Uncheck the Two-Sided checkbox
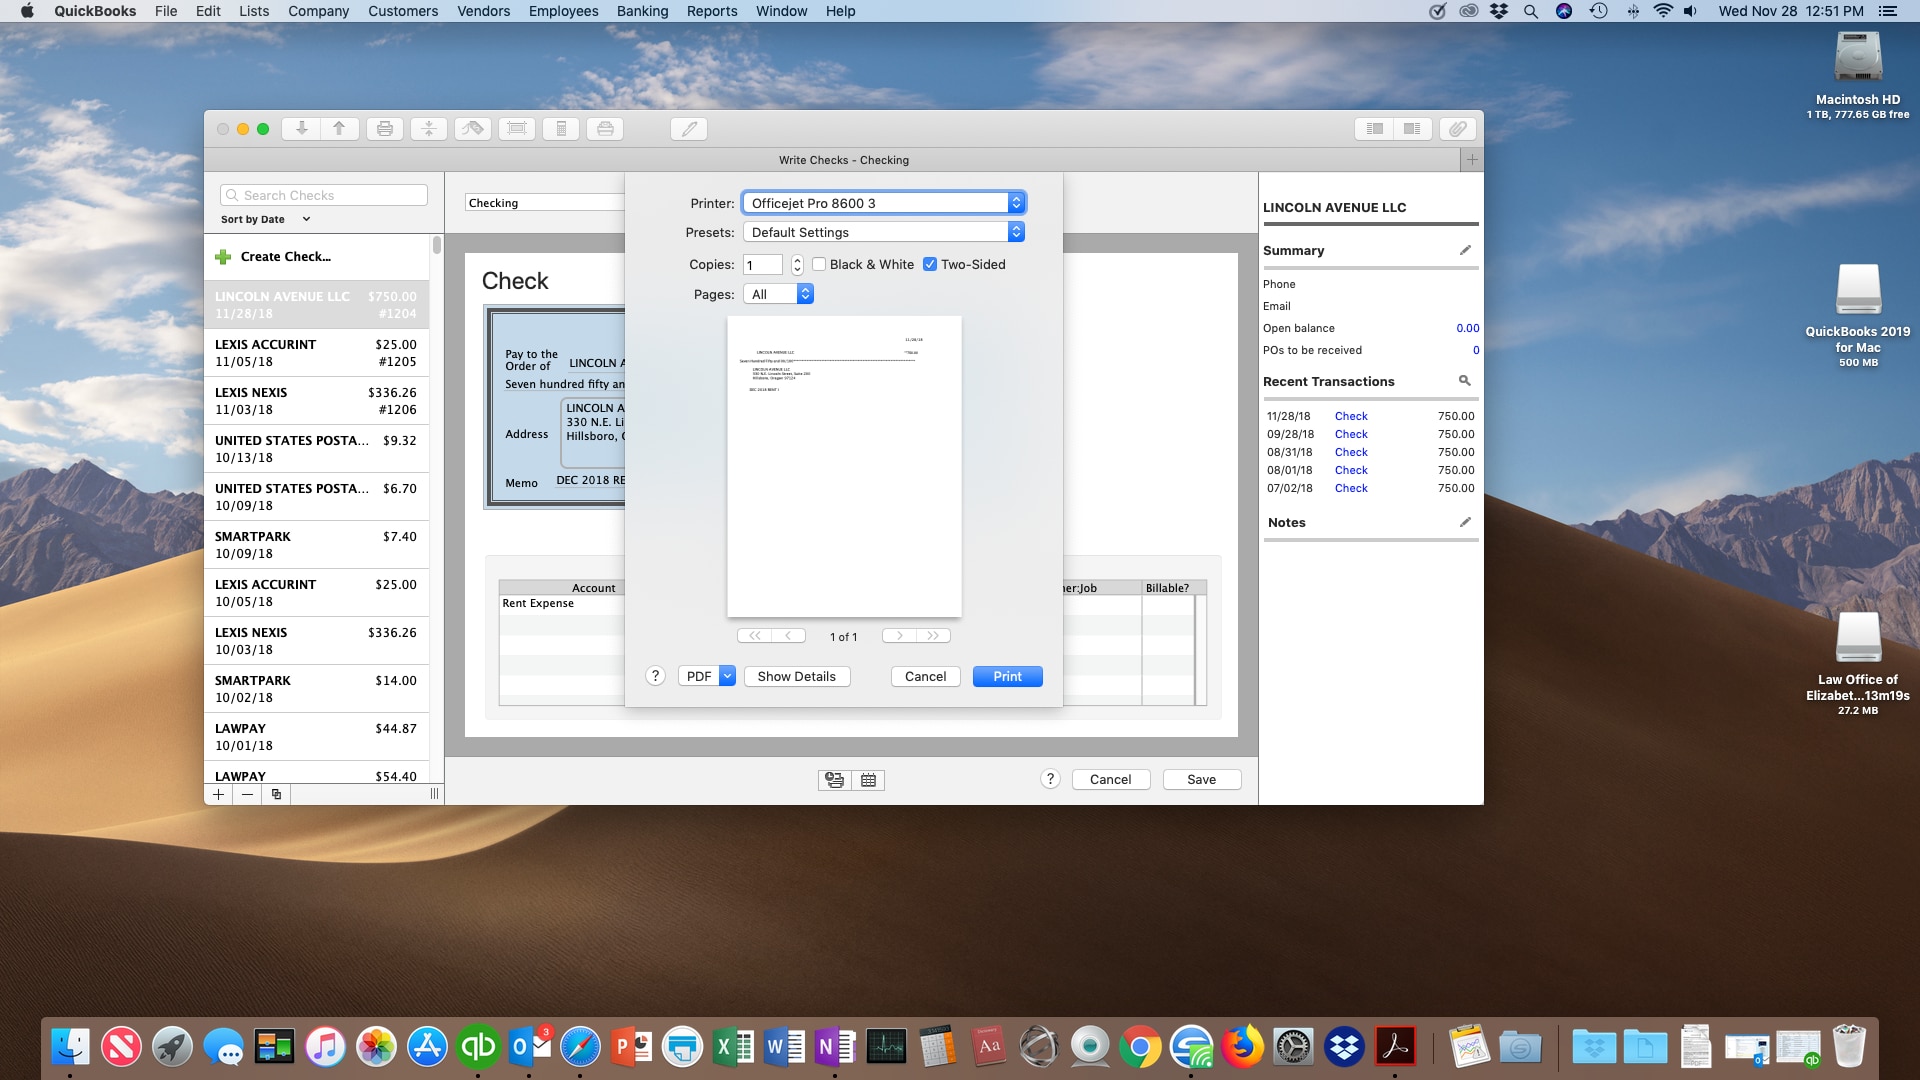Image resolution: width=1920 pixels, height=1080 pixels. pyautogui.click(x=930, y=264)
